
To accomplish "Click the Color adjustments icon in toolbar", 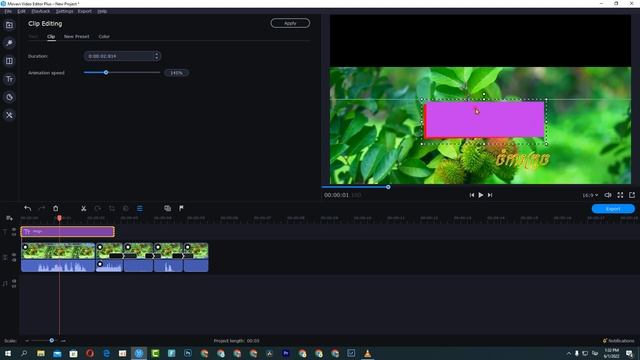I will tap(126, 208).
